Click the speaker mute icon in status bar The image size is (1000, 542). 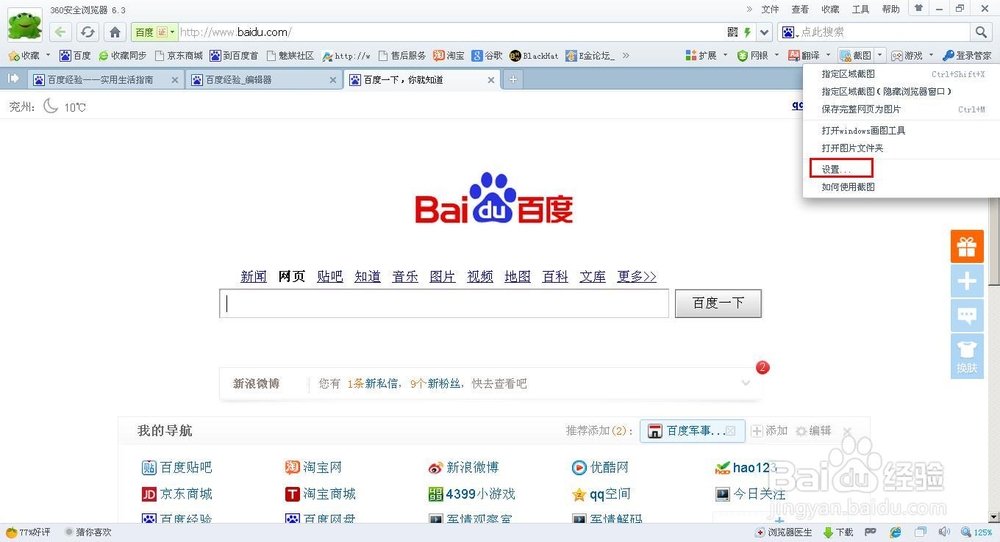coord(944,532)
